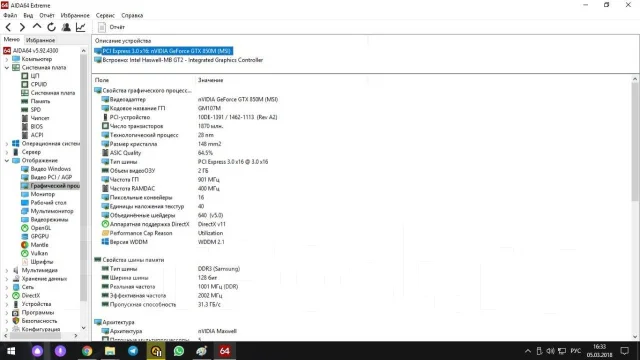This screenshot has height=360, width=640.
Task: Open WhatsApp from the taskbar
Action: click(178, 351)
